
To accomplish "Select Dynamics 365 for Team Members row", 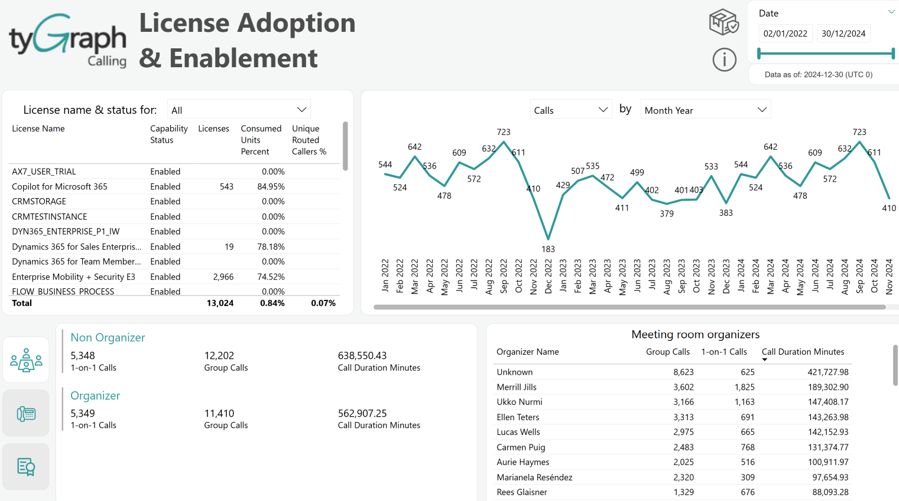I will (175, 261).
